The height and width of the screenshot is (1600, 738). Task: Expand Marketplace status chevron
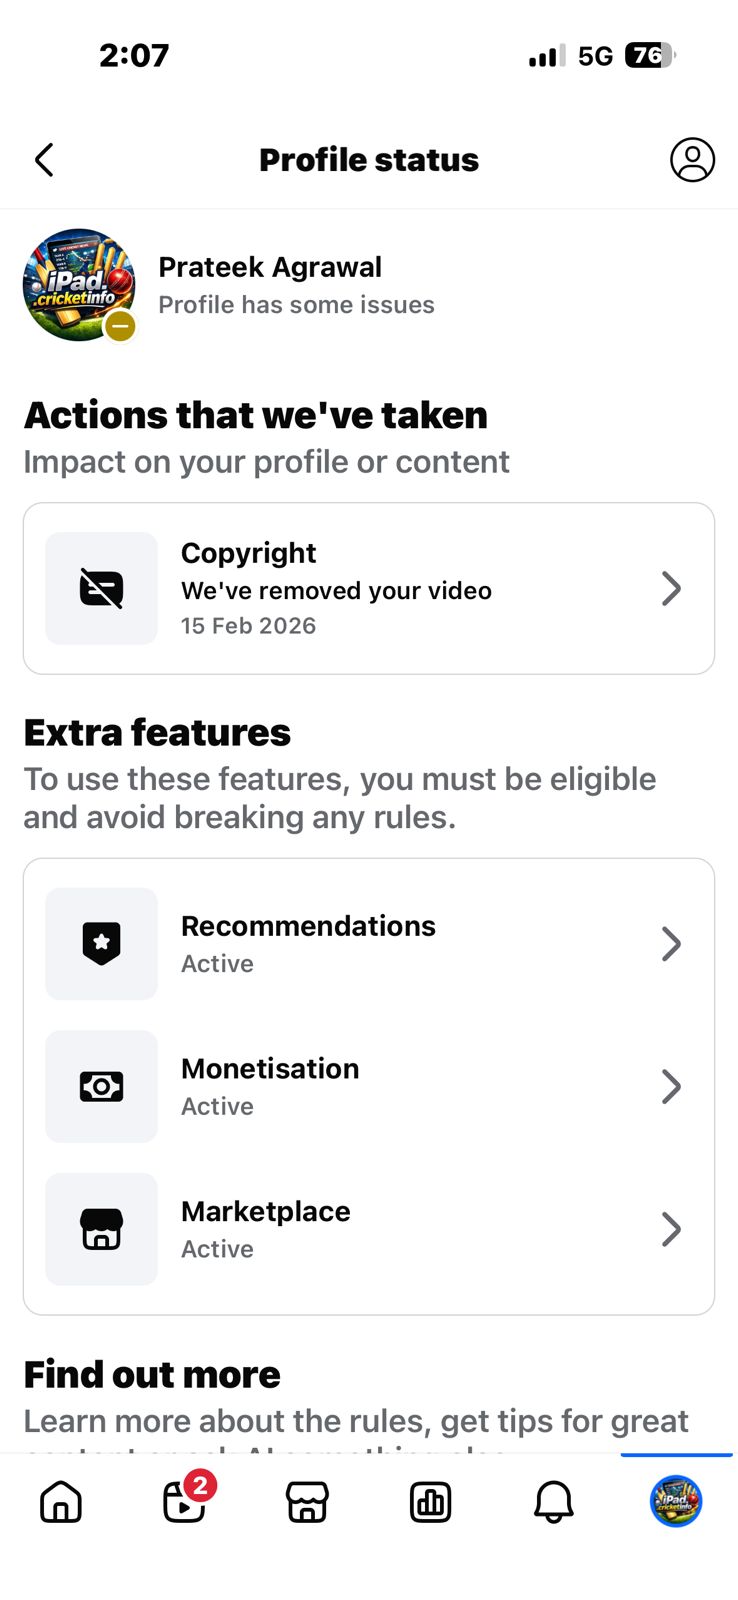(671, 1229)
